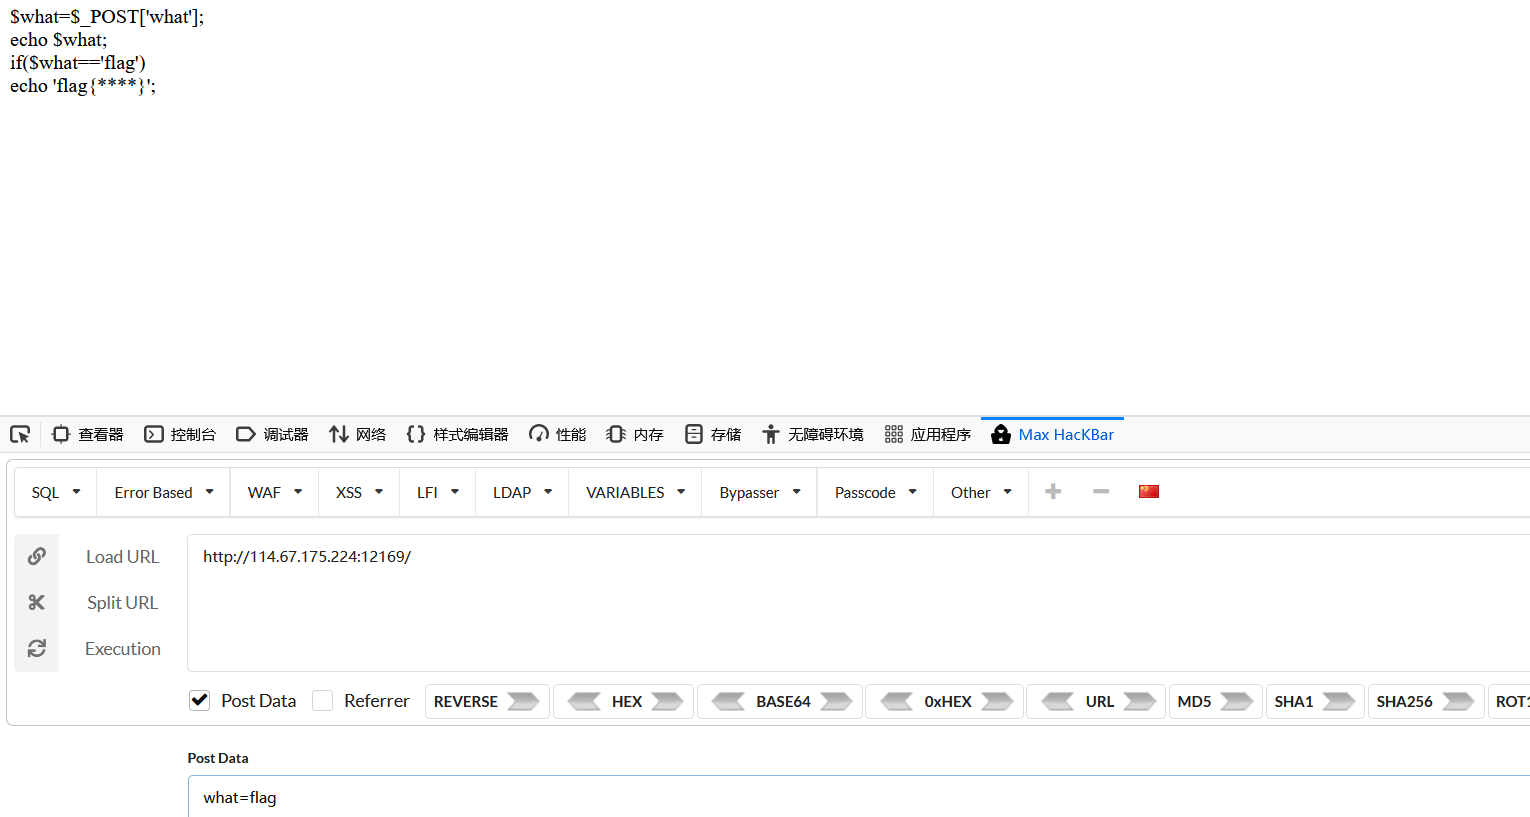Open the 网络 network tab
1530x817 pixels.
pyautogui.click(x=358, y=434)
